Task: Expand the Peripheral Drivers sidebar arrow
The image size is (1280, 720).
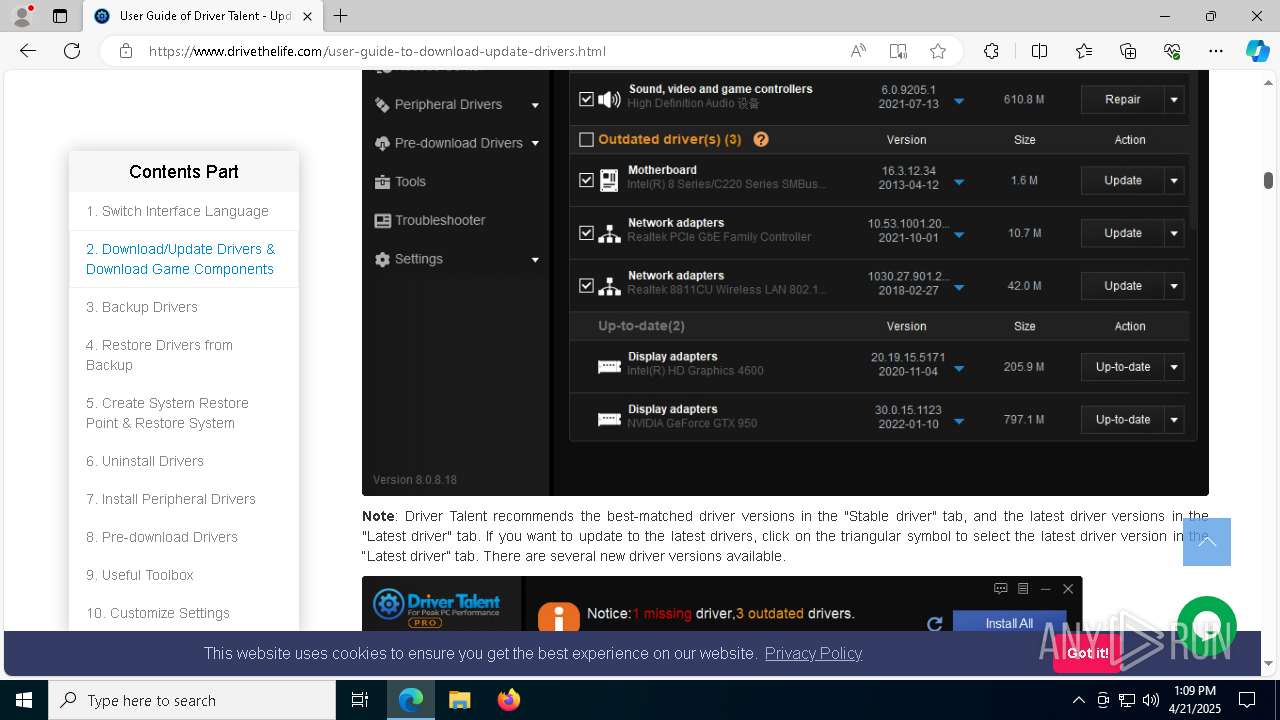Action: tap(535, 105)
